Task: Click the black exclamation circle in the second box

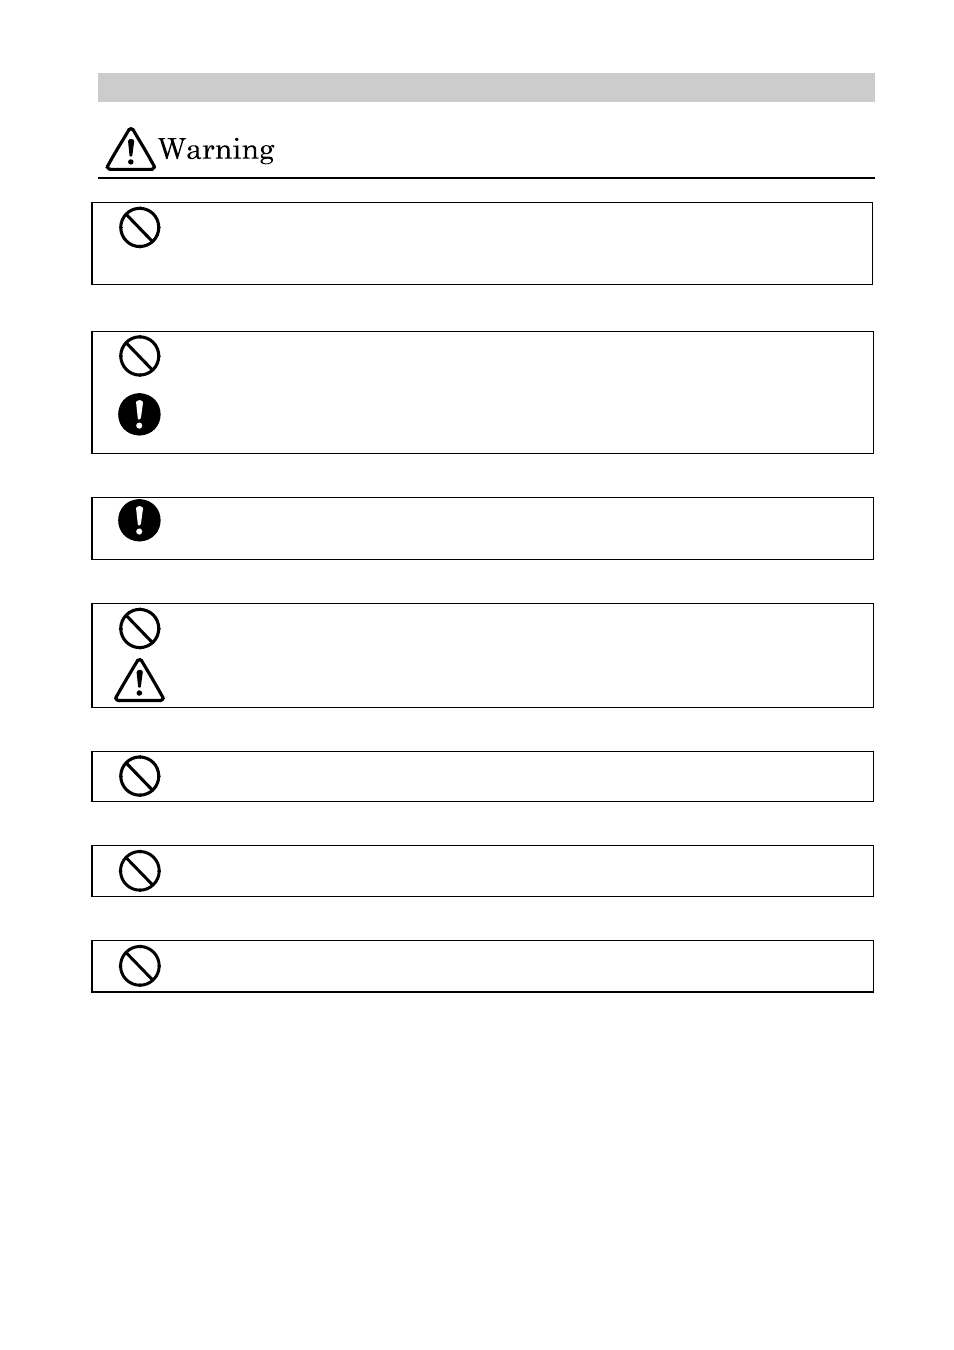Action: 140,414
